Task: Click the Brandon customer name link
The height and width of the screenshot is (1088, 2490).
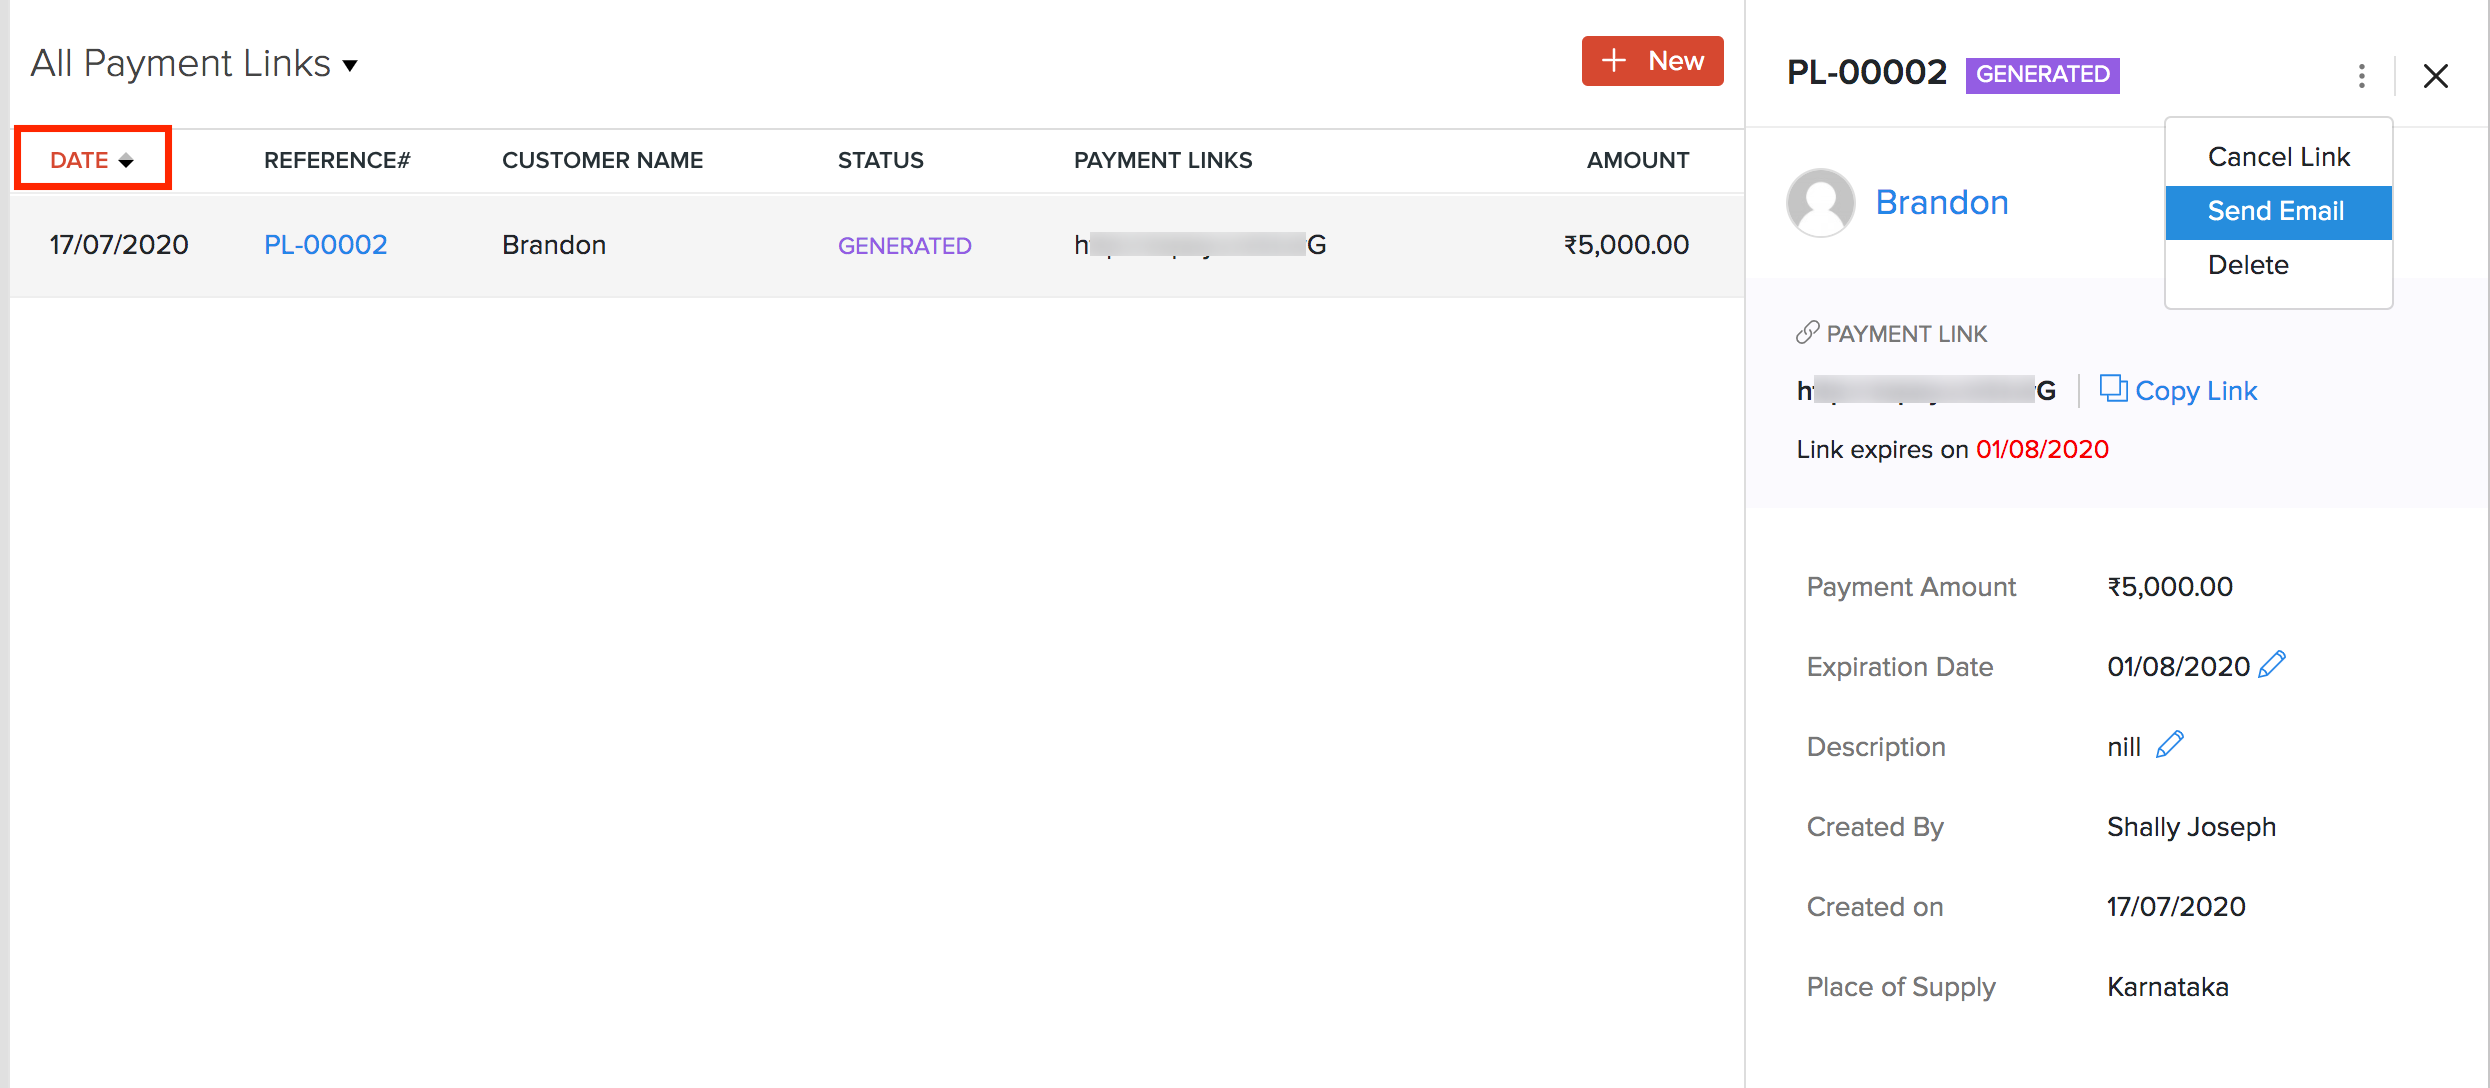Action: tap(1941, 202)
